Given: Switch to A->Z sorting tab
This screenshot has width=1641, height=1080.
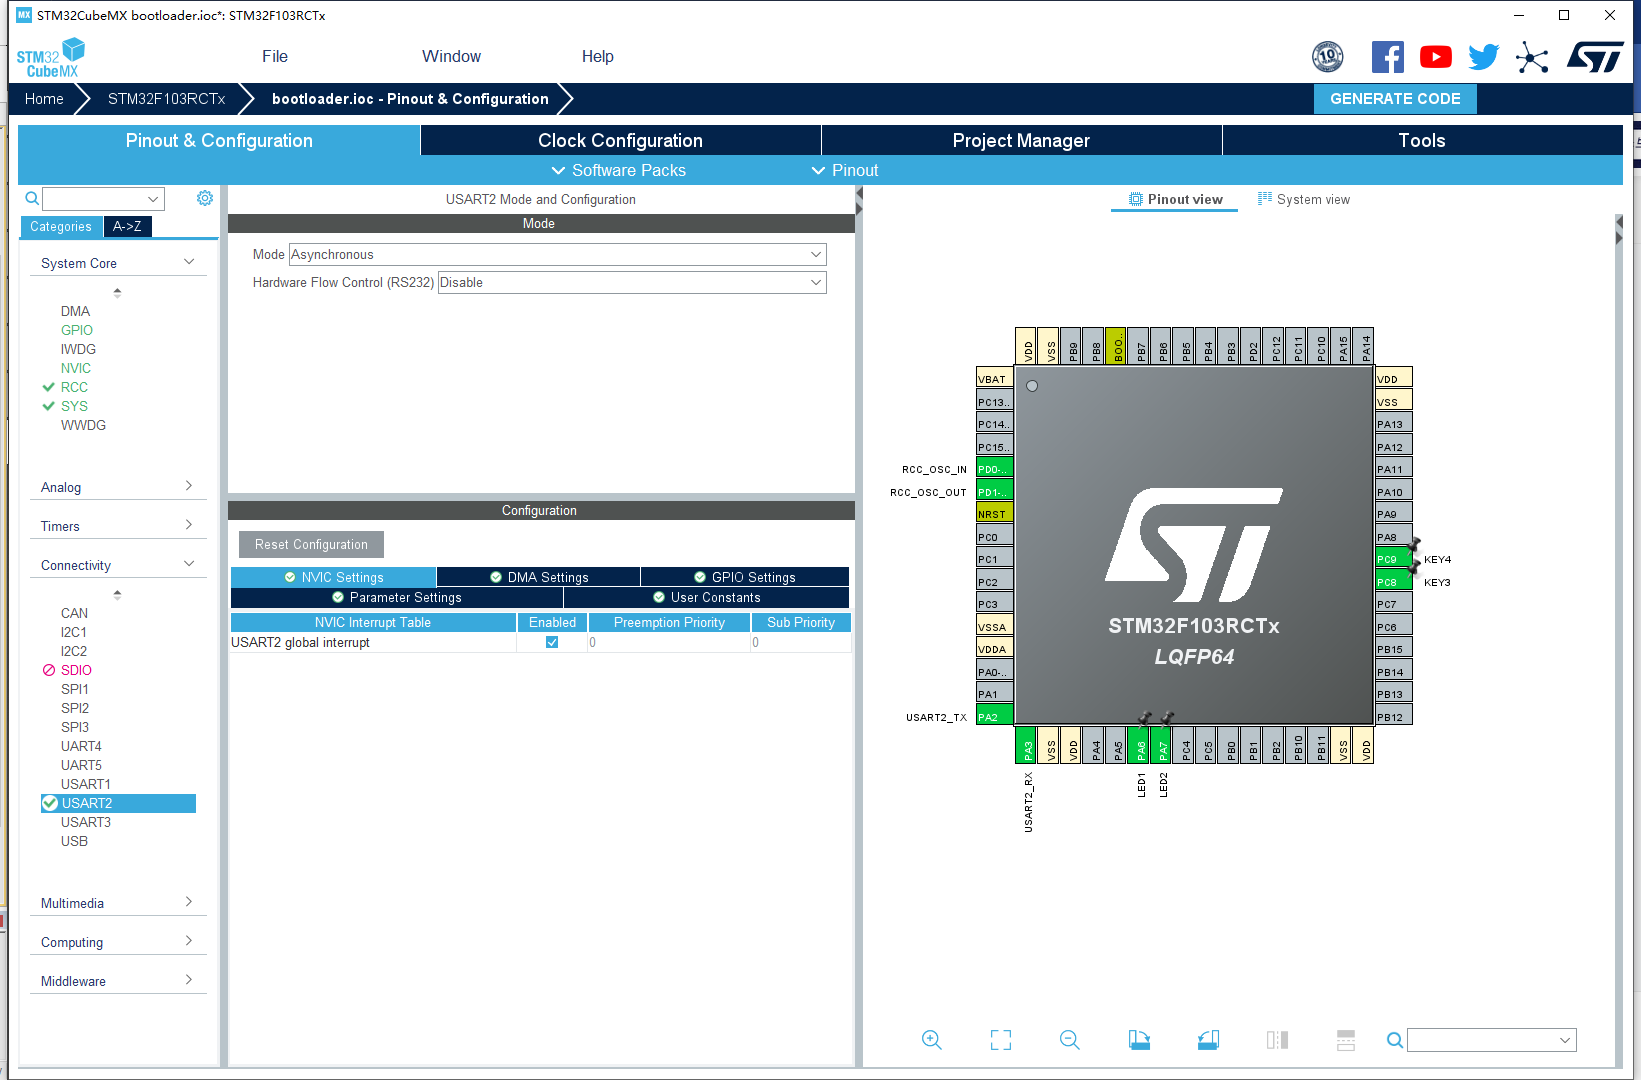Looking at the screenshot, I should [127, 226].
